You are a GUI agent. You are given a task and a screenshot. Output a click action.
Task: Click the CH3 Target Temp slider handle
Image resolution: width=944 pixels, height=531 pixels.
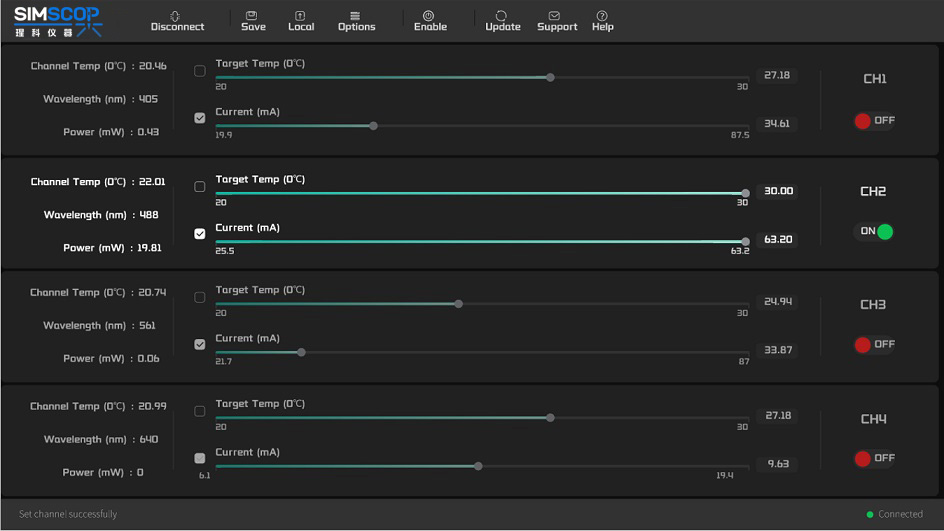pyautogui.click(x=459, y=304)
